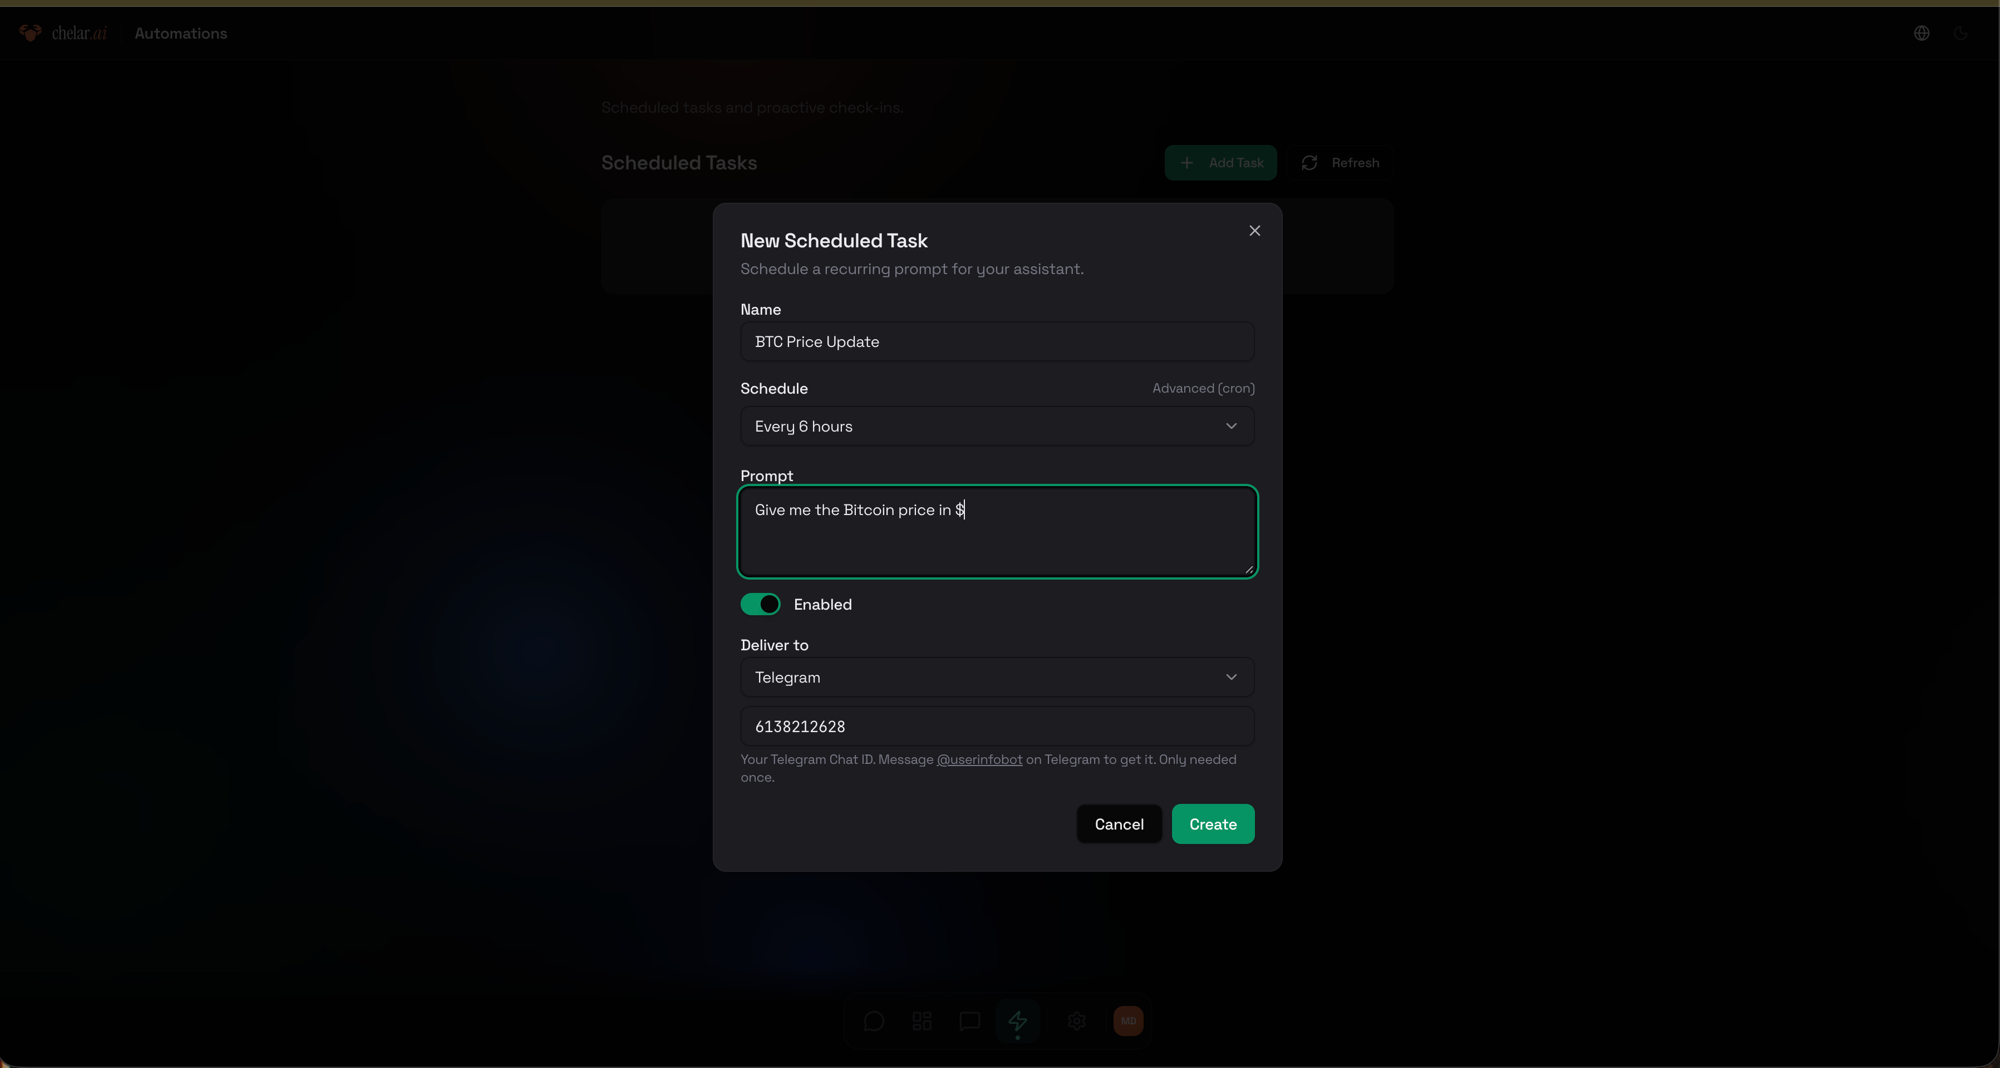This screenshot has width=2000, height=1068.
Task: Click Add Task behind the dialog
Action: 1220,163
